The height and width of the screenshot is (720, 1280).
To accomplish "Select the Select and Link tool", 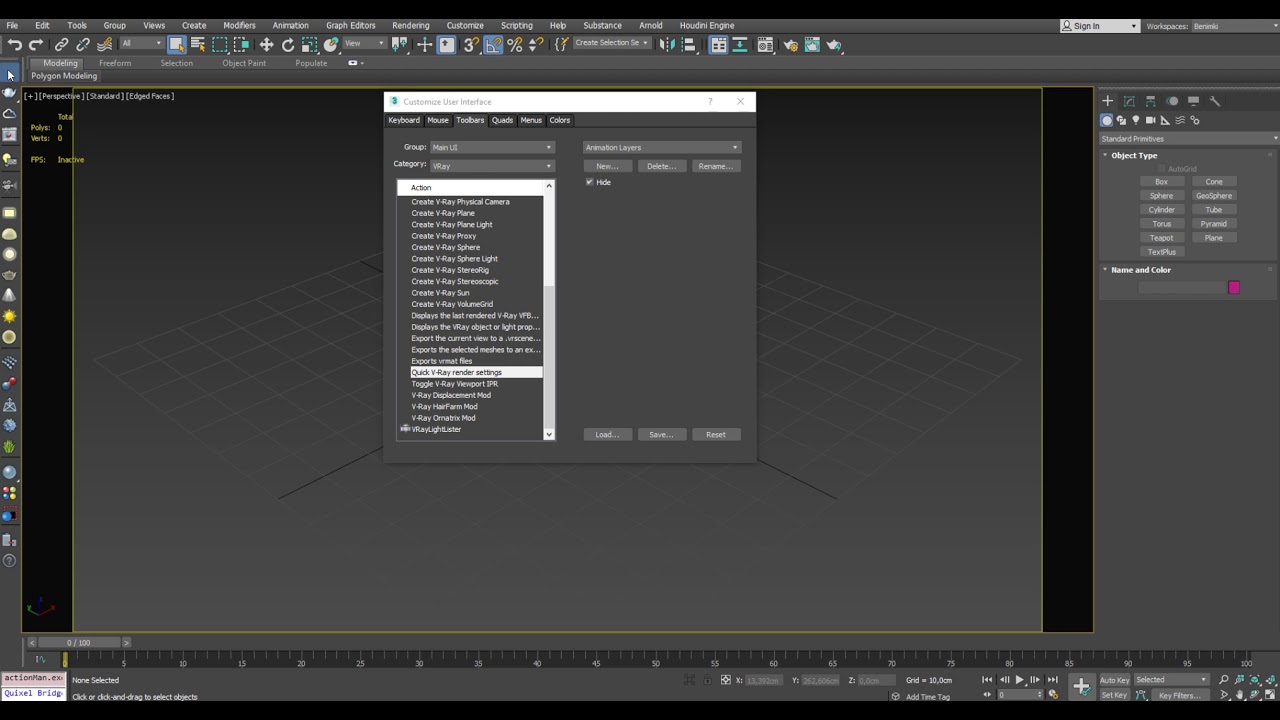I will [61, 44].
